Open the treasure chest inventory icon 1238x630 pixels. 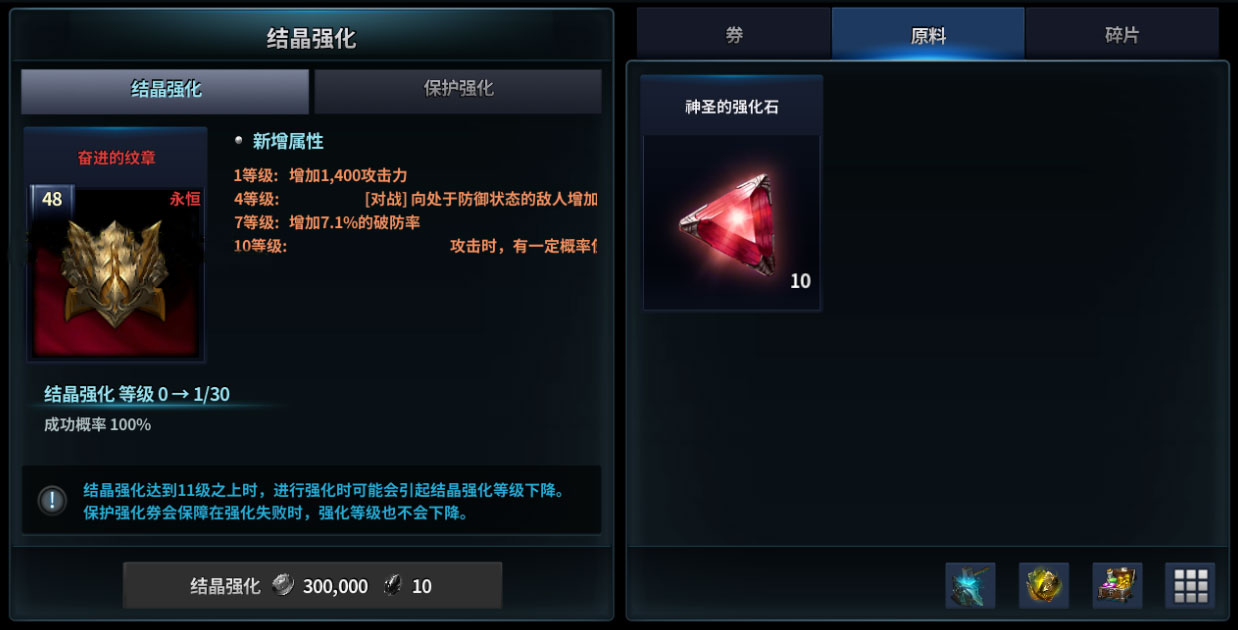pos(1117,585)
